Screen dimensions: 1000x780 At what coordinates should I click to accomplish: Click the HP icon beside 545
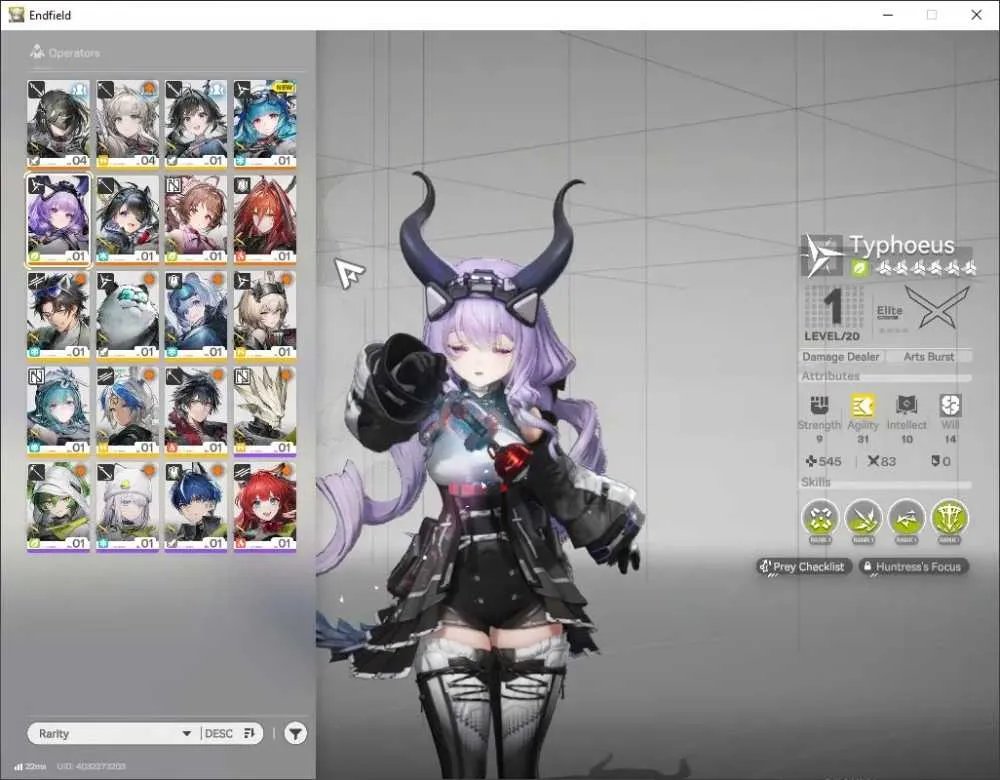[811, 461]
